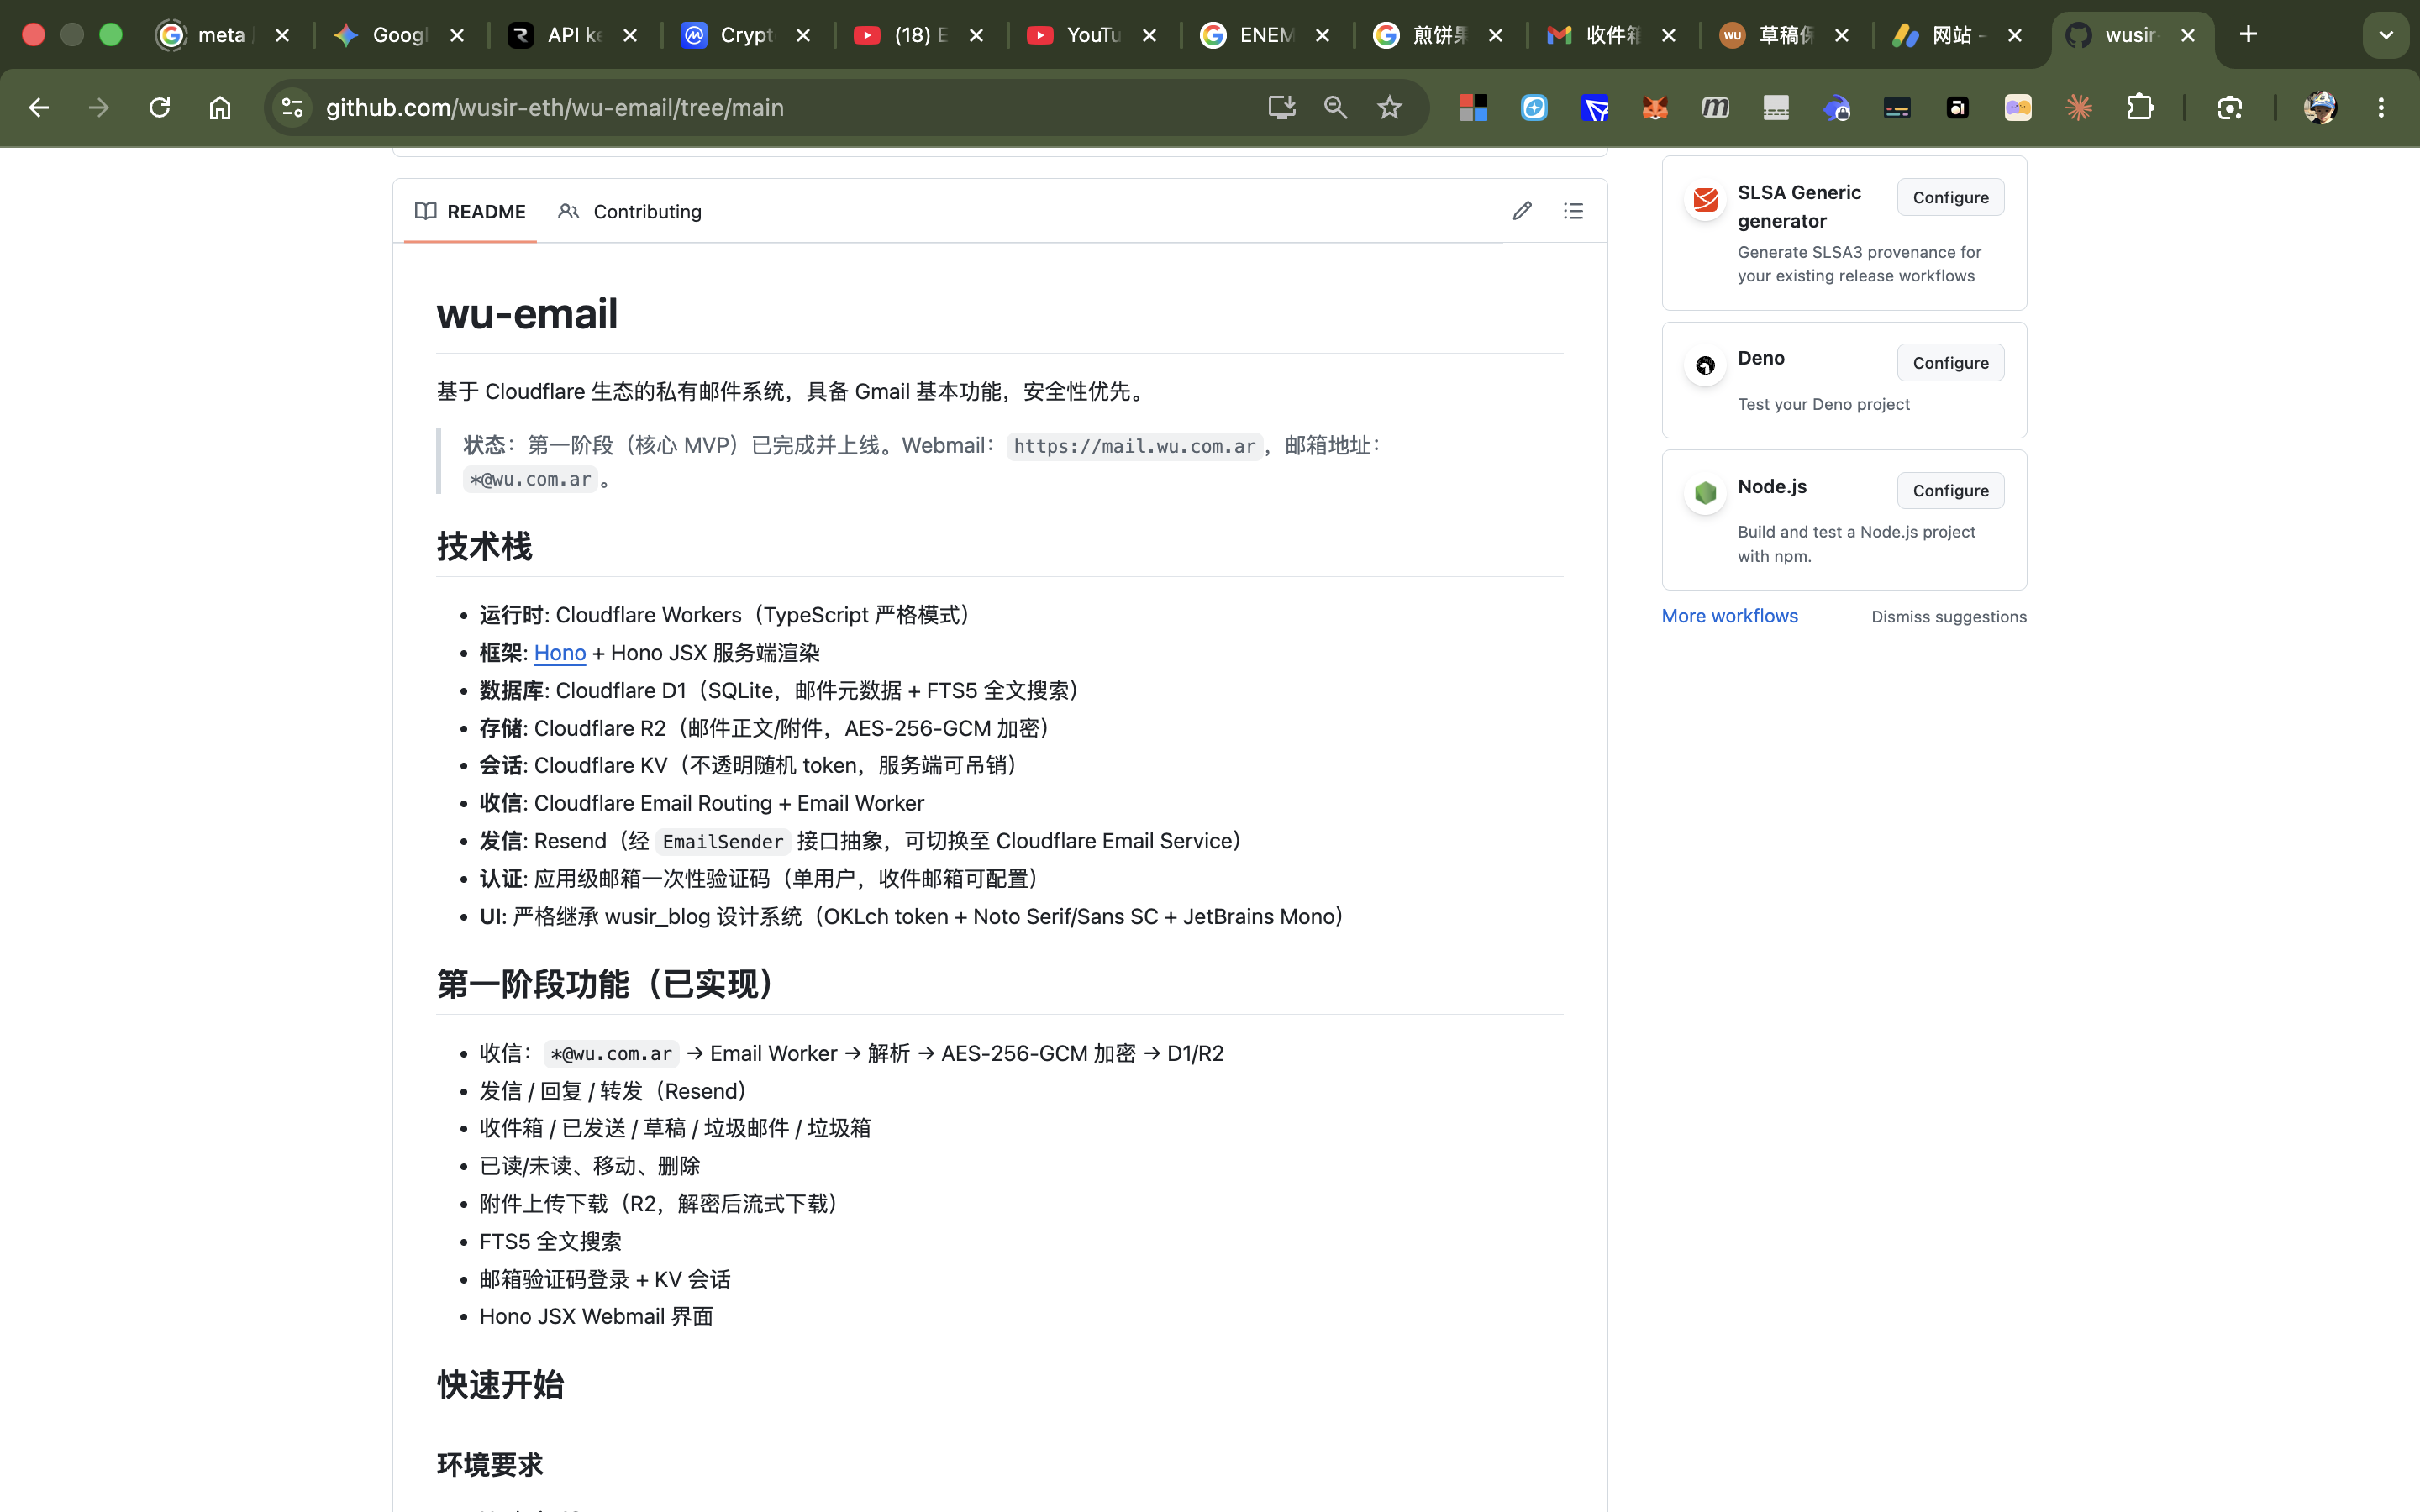Open the red-blue squares extension
Viewport: 2420px width, 1512px height.
coord(1473,107)
